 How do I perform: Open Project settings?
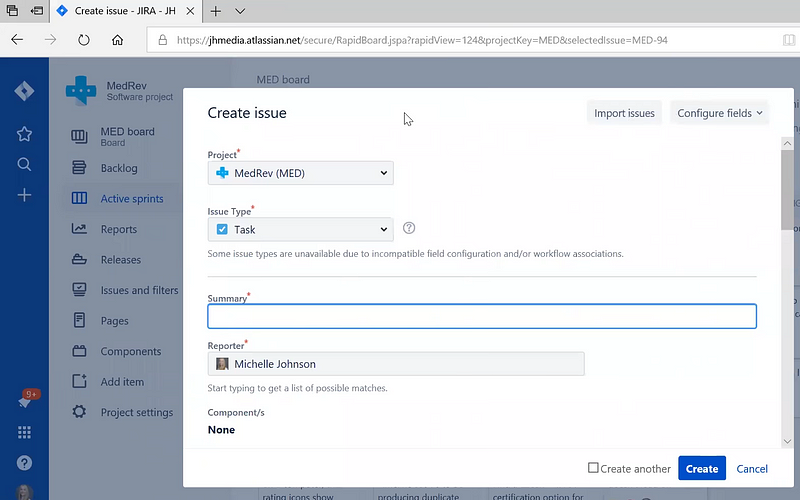click(137, 412)
